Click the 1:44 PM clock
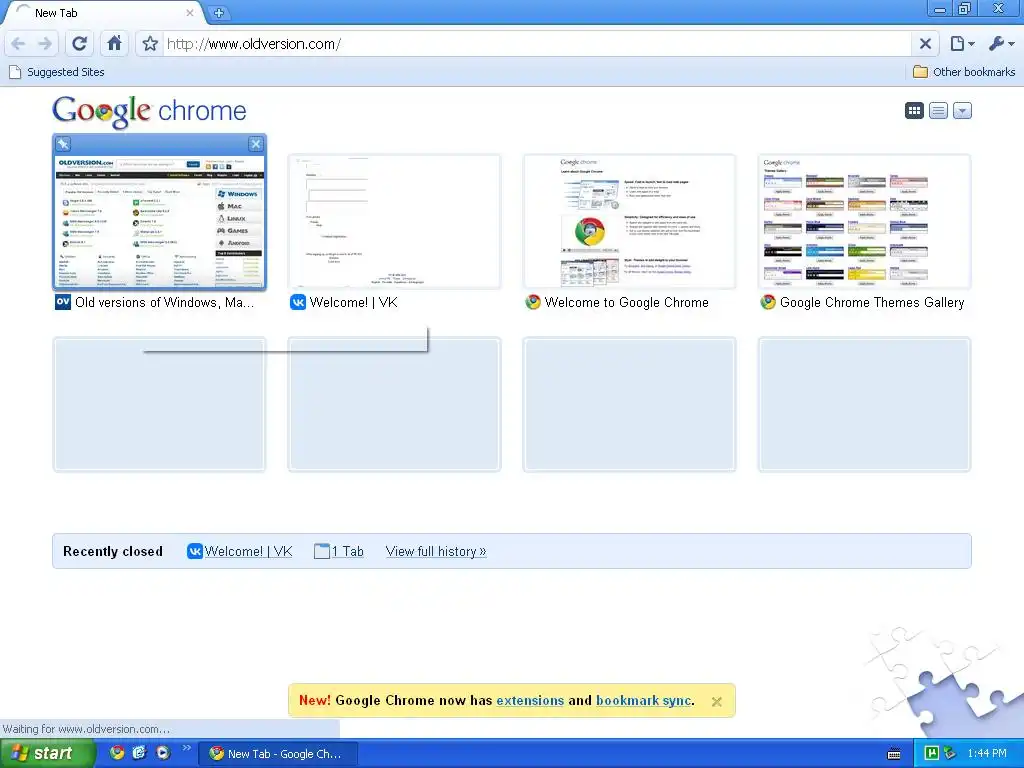Screen dimensions: 1024x768 click(987, 753)
